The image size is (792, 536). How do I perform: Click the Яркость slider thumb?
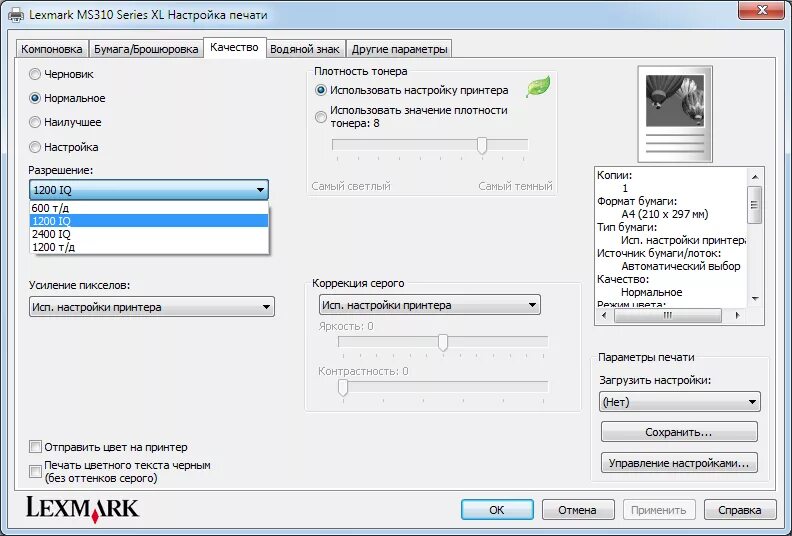[443, 342]
